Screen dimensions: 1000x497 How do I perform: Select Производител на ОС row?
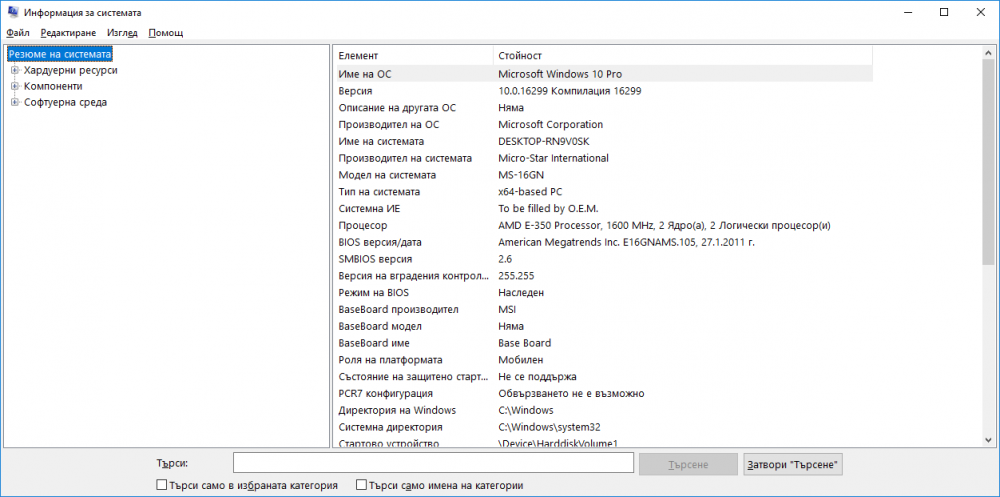[x=603, y=124]
